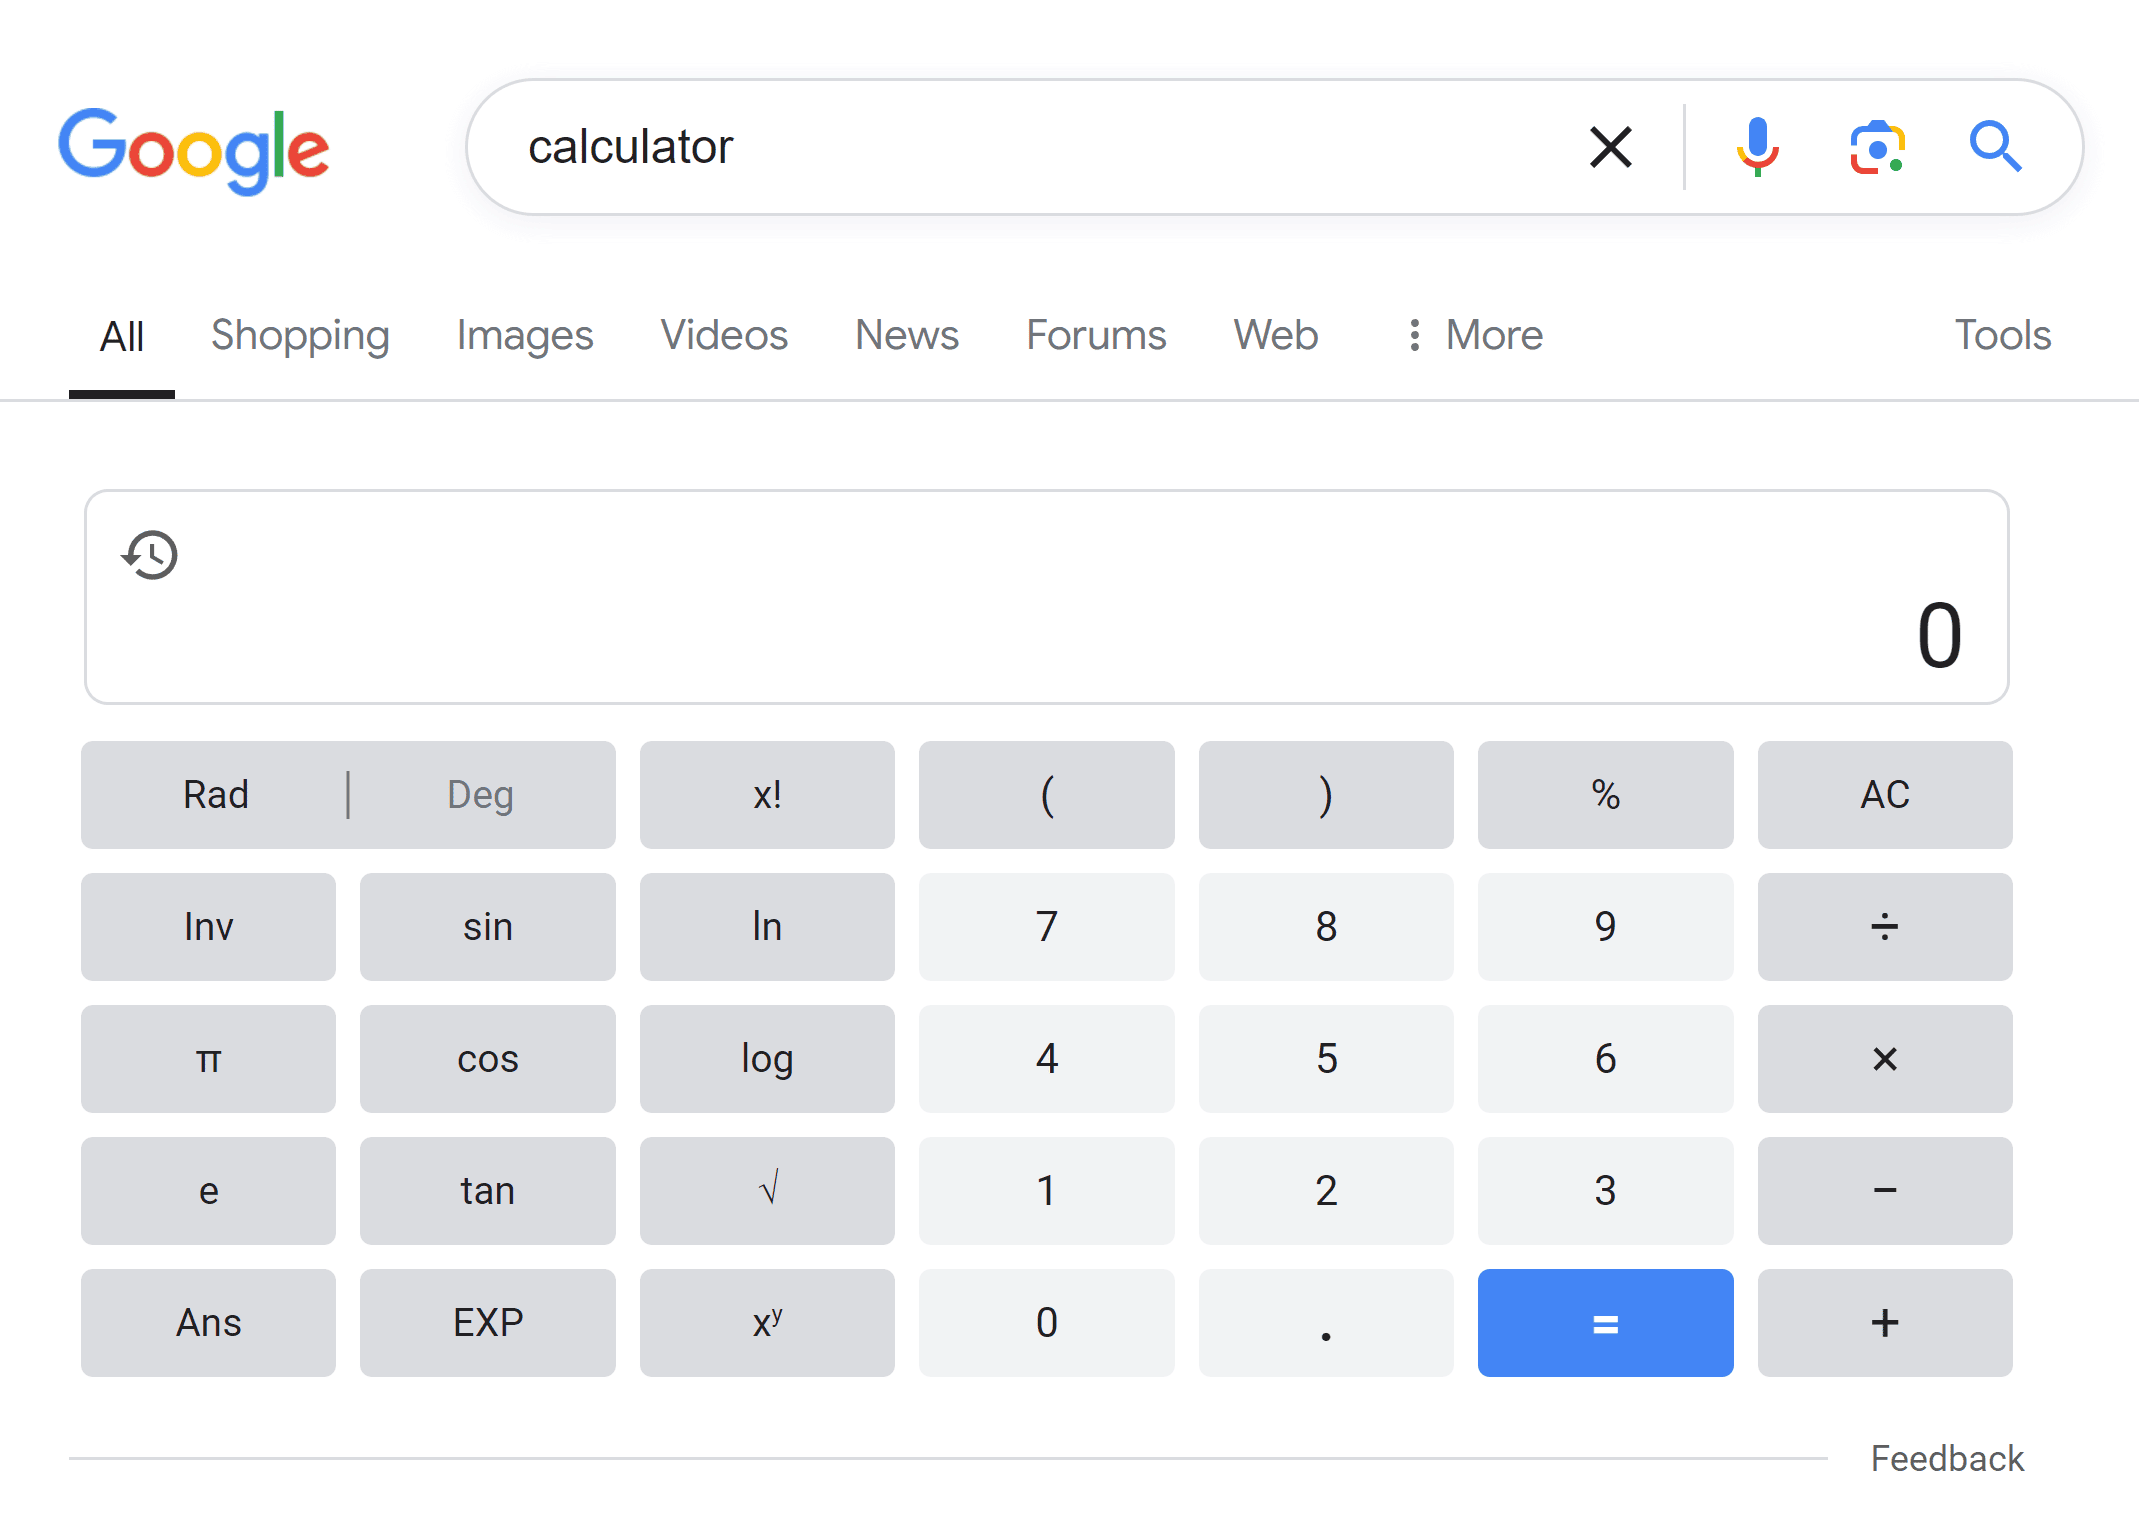
Task: Select the Images tab
Action: tap(526, 334)
